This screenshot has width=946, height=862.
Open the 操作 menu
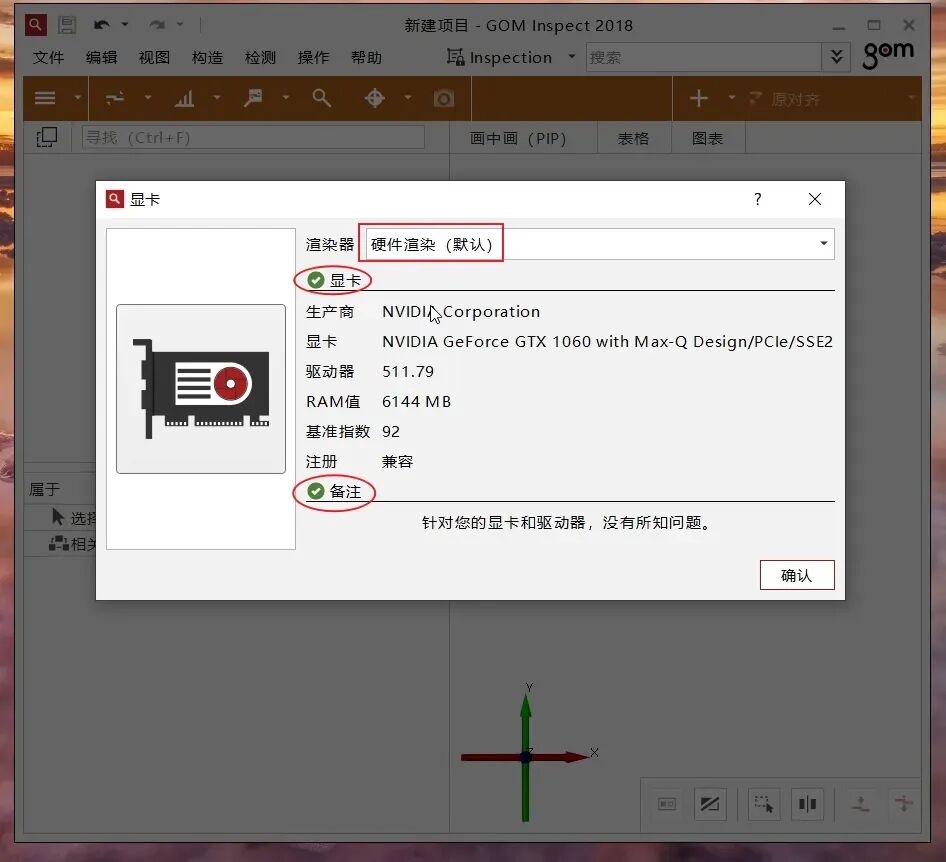314,57
